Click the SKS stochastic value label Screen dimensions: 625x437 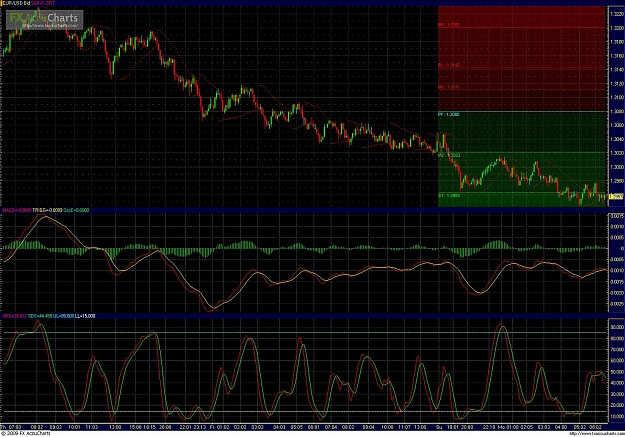click(15, 316)
